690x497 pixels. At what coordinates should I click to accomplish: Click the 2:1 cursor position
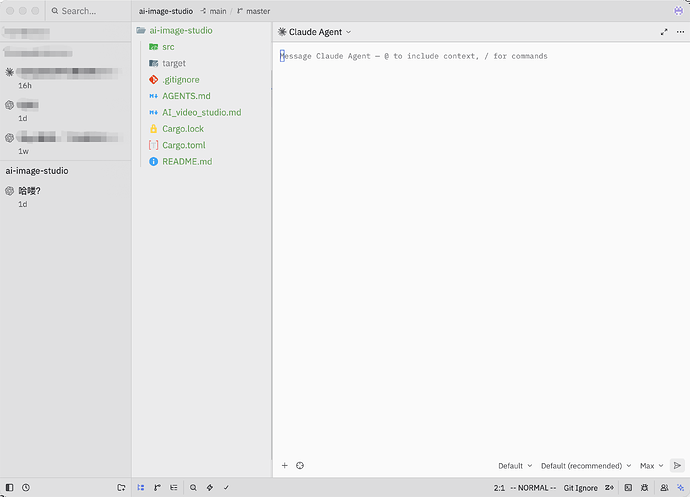[499, 488]
